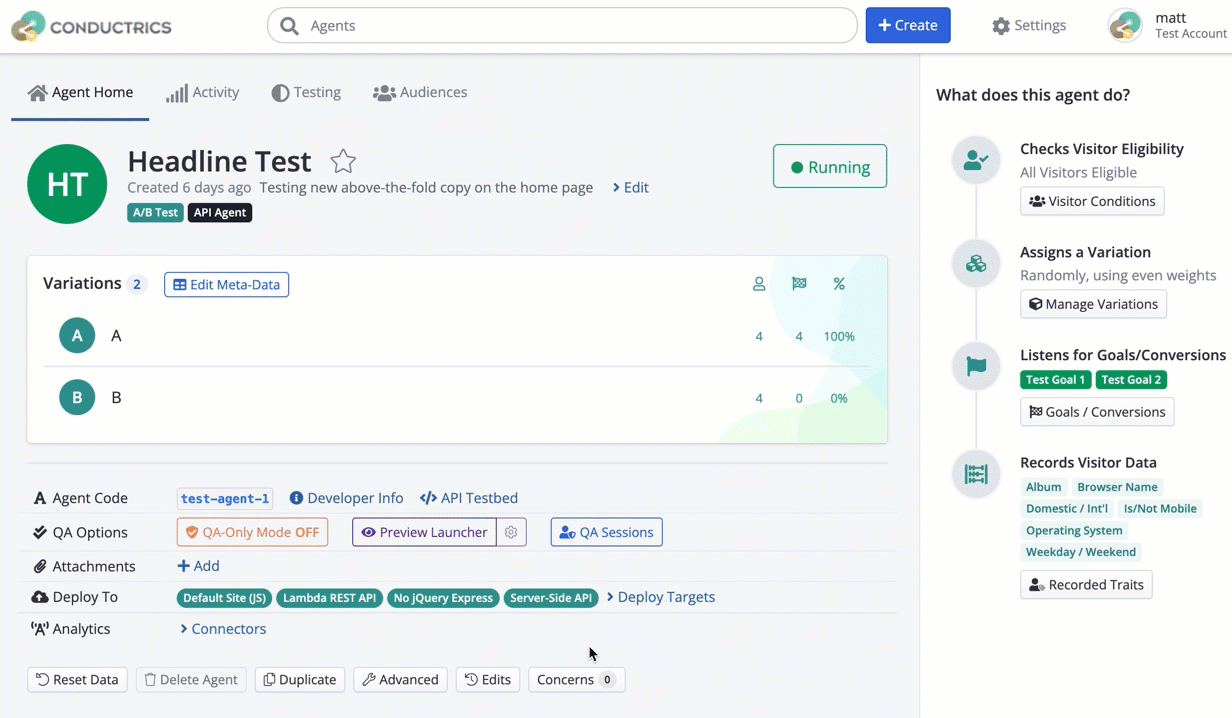Viewport: 1232px width, 718px height.
Task: Click Reset Data button
Action: pos(77,679)
